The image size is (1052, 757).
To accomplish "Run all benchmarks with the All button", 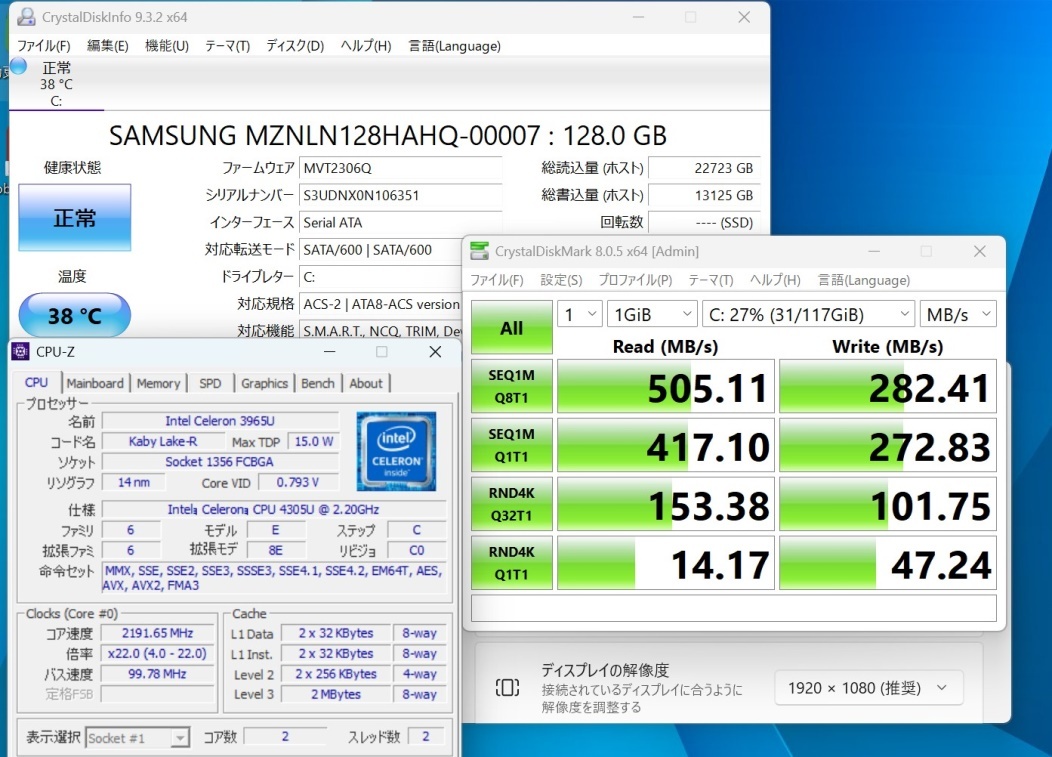I will point(511,327).
